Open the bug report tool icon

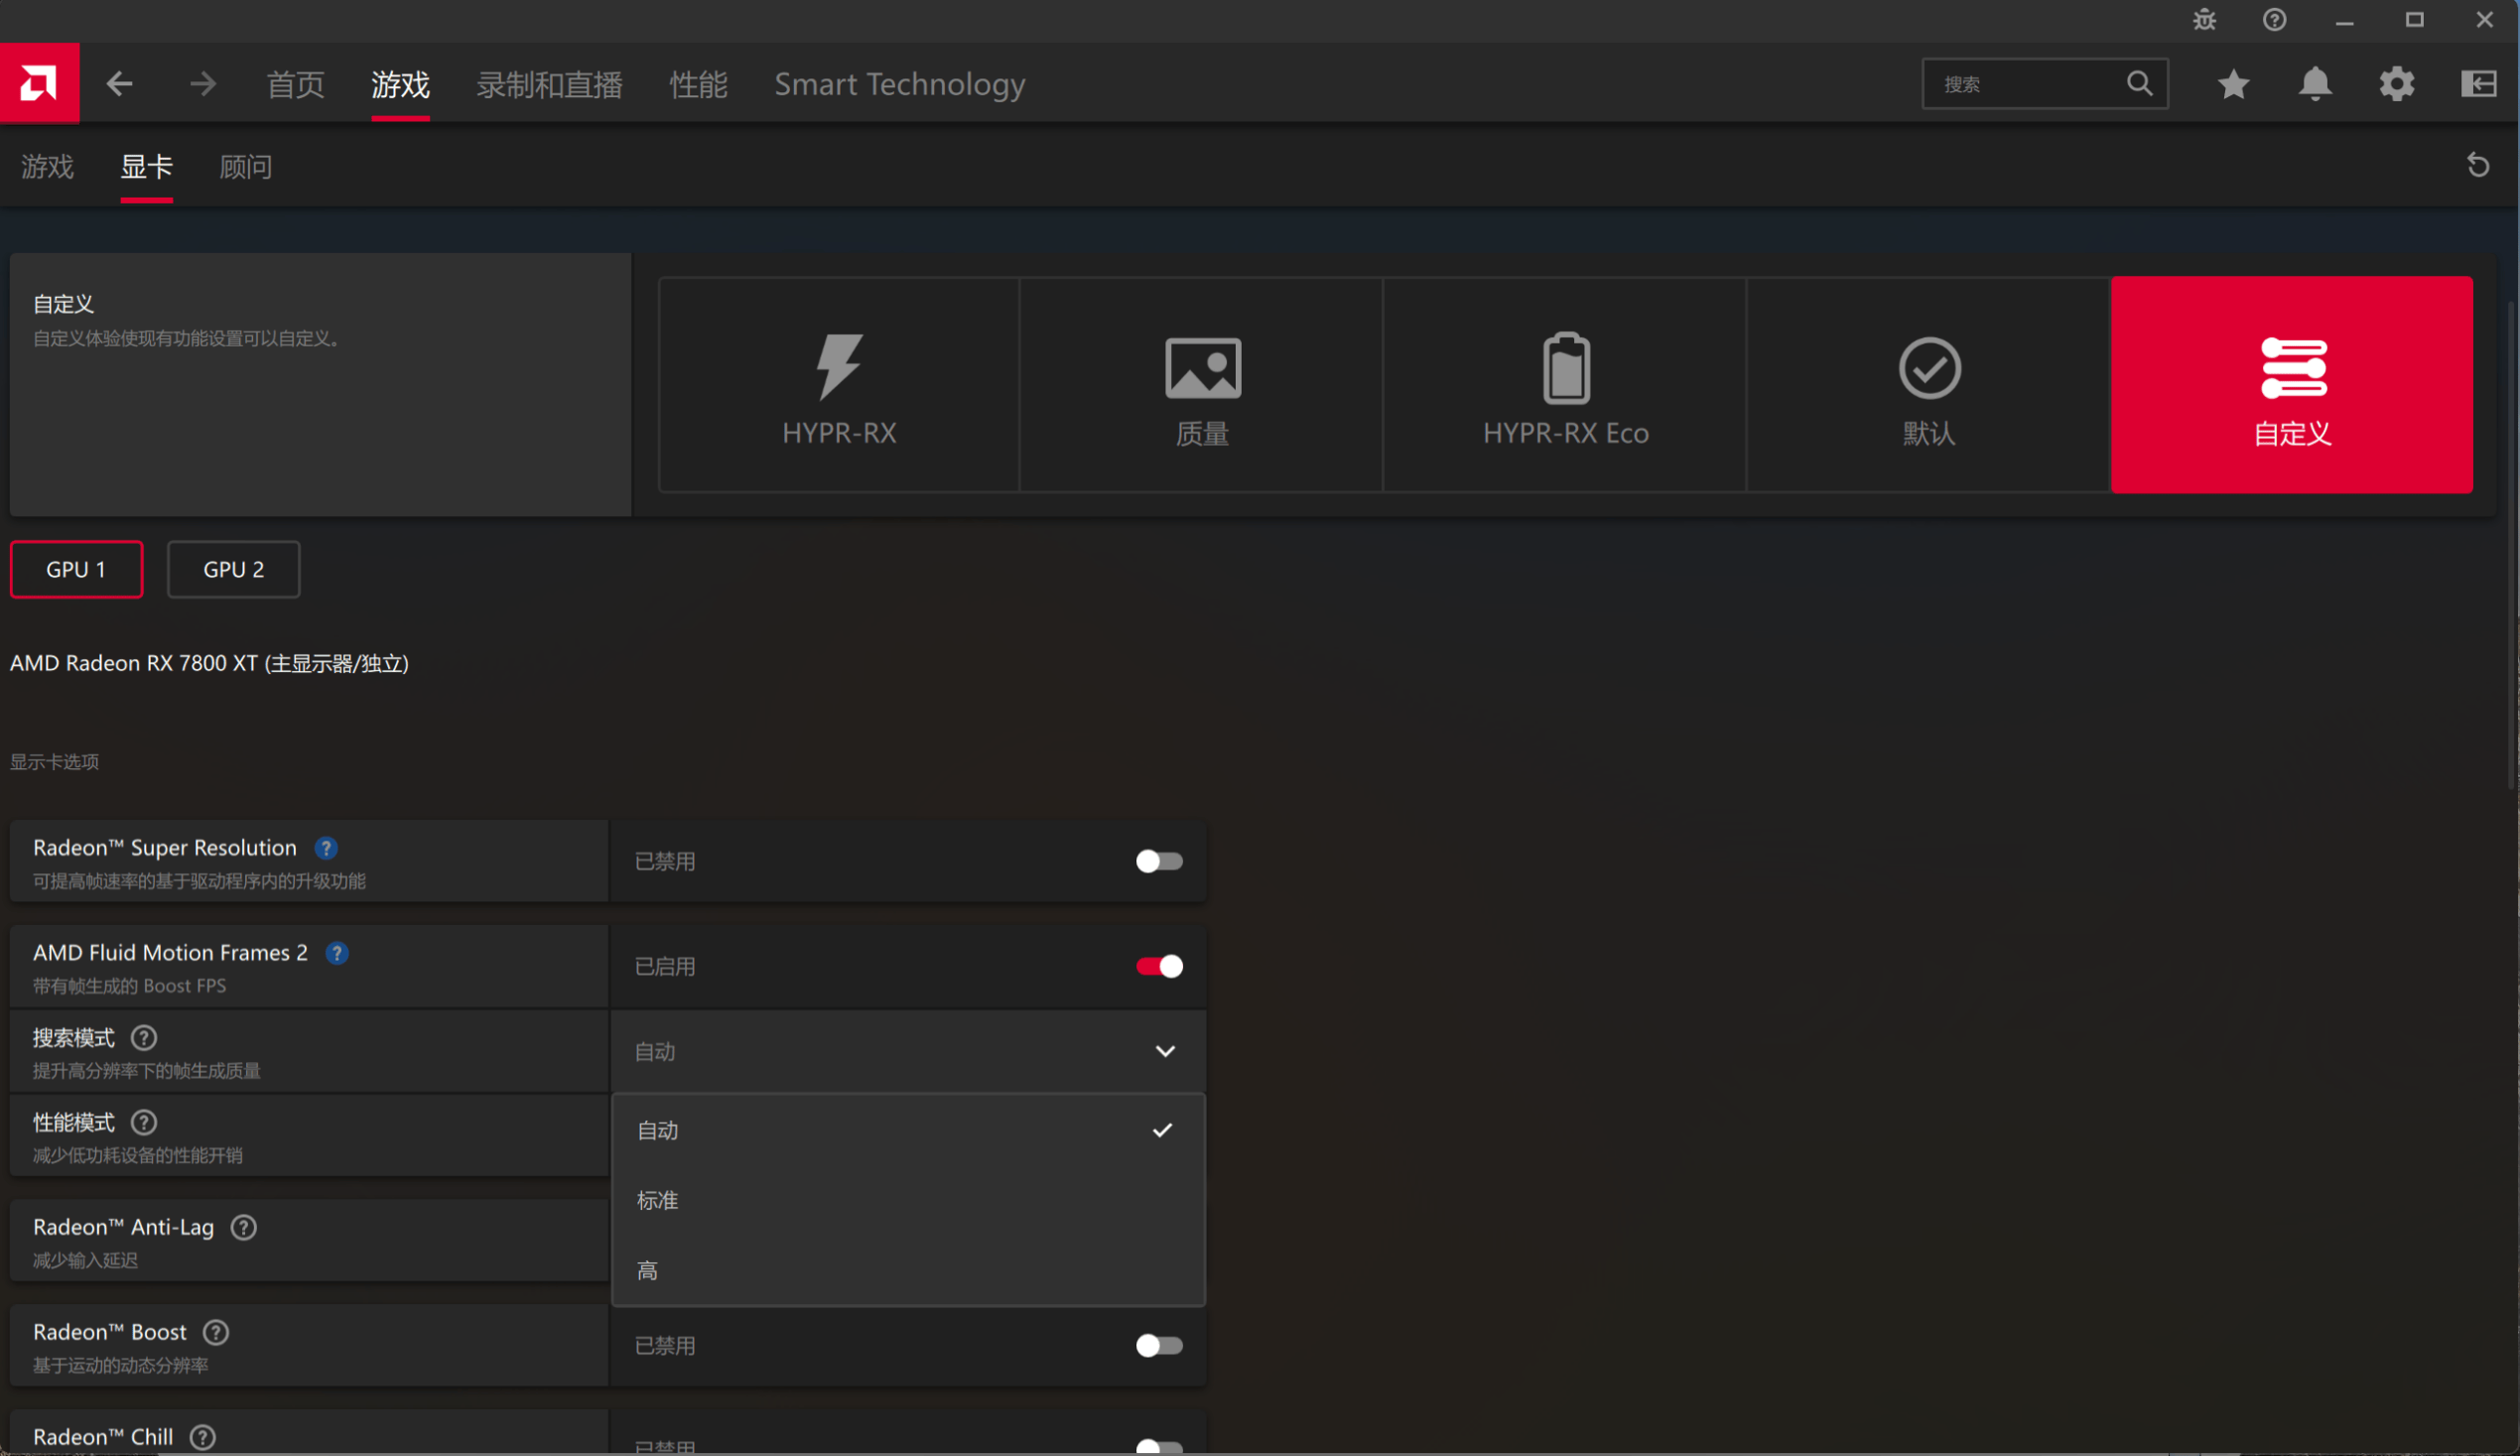click(2205, 20)
